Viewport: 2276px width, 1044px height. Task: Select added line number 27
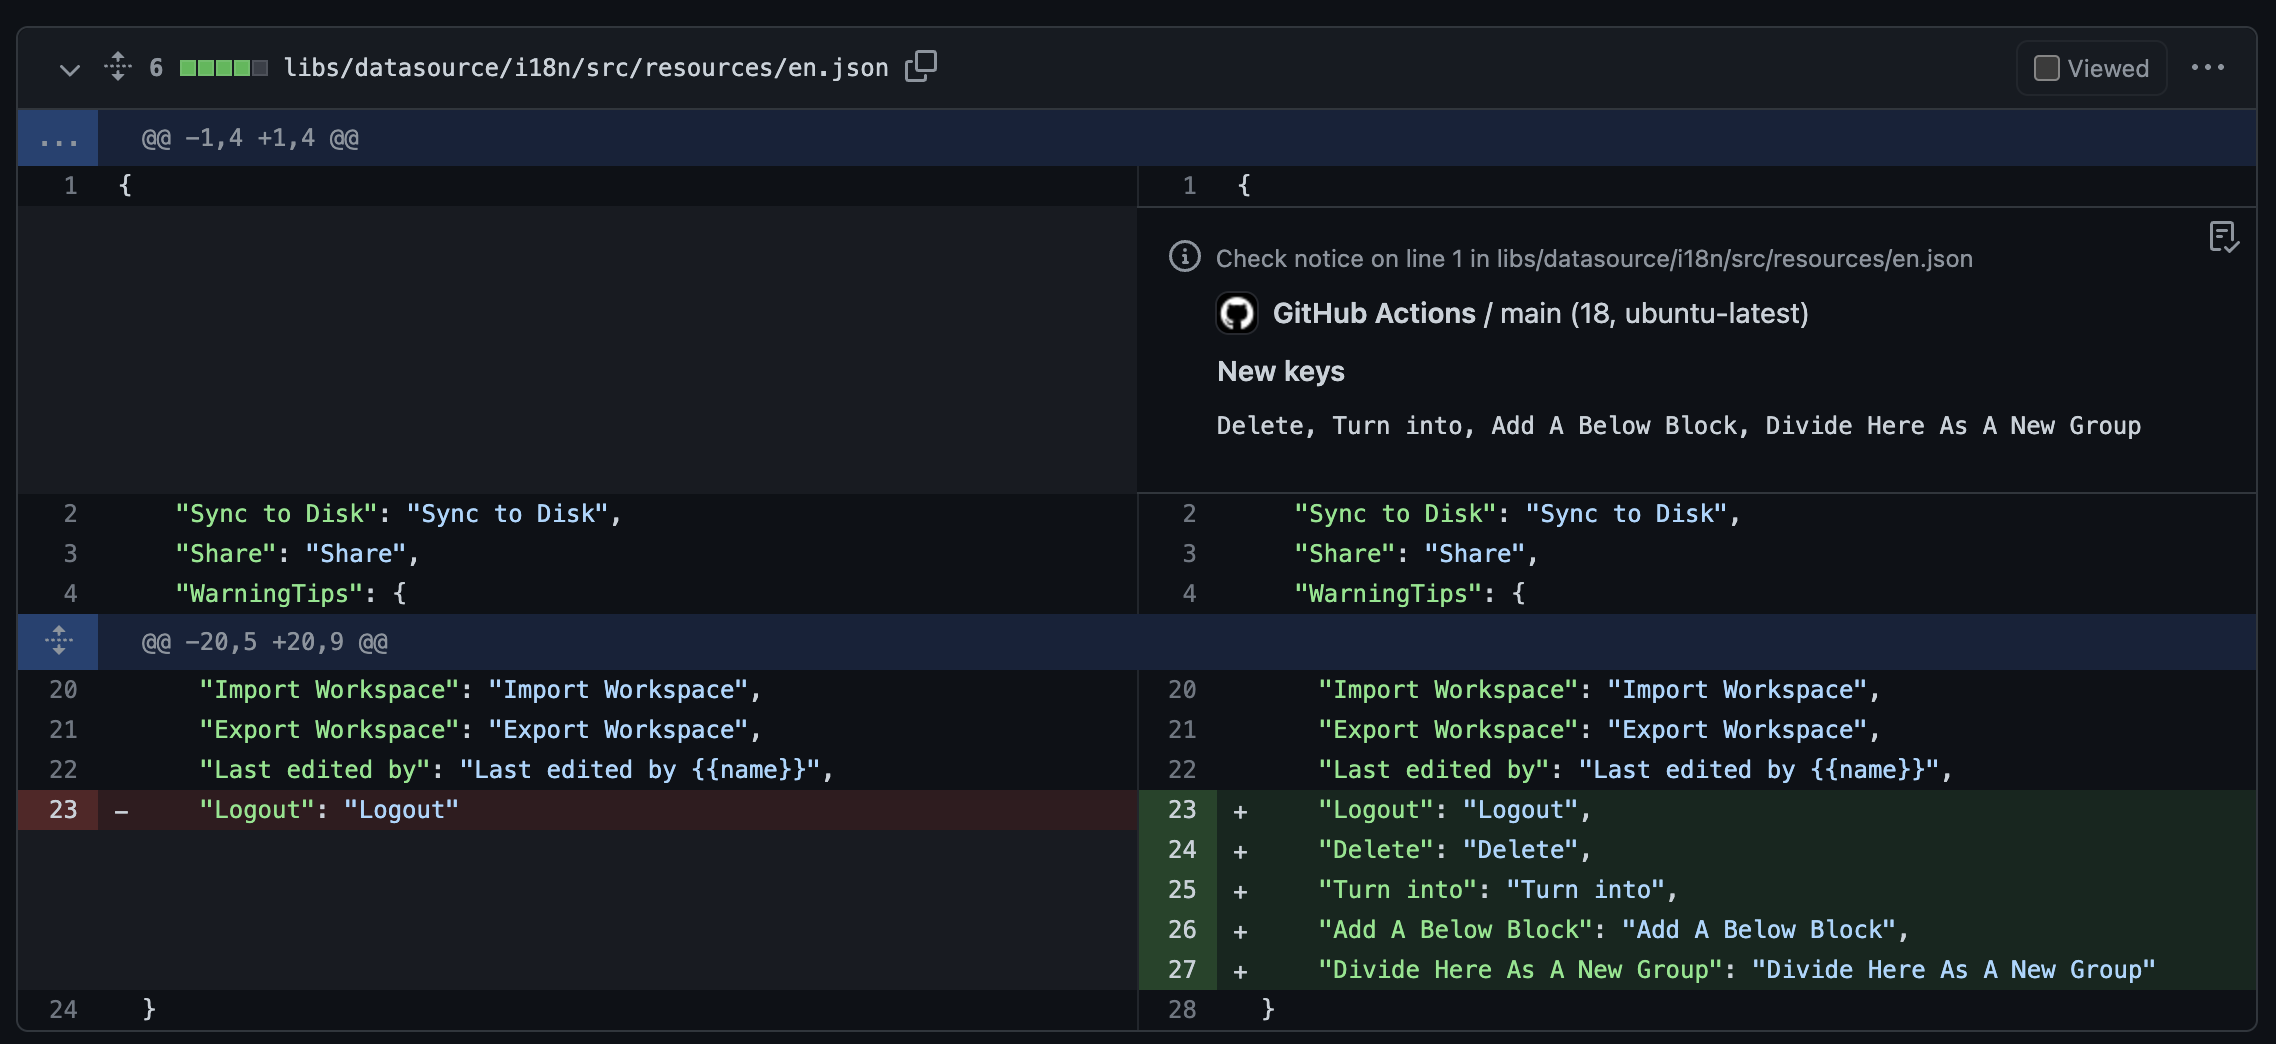pos(1177,969)
